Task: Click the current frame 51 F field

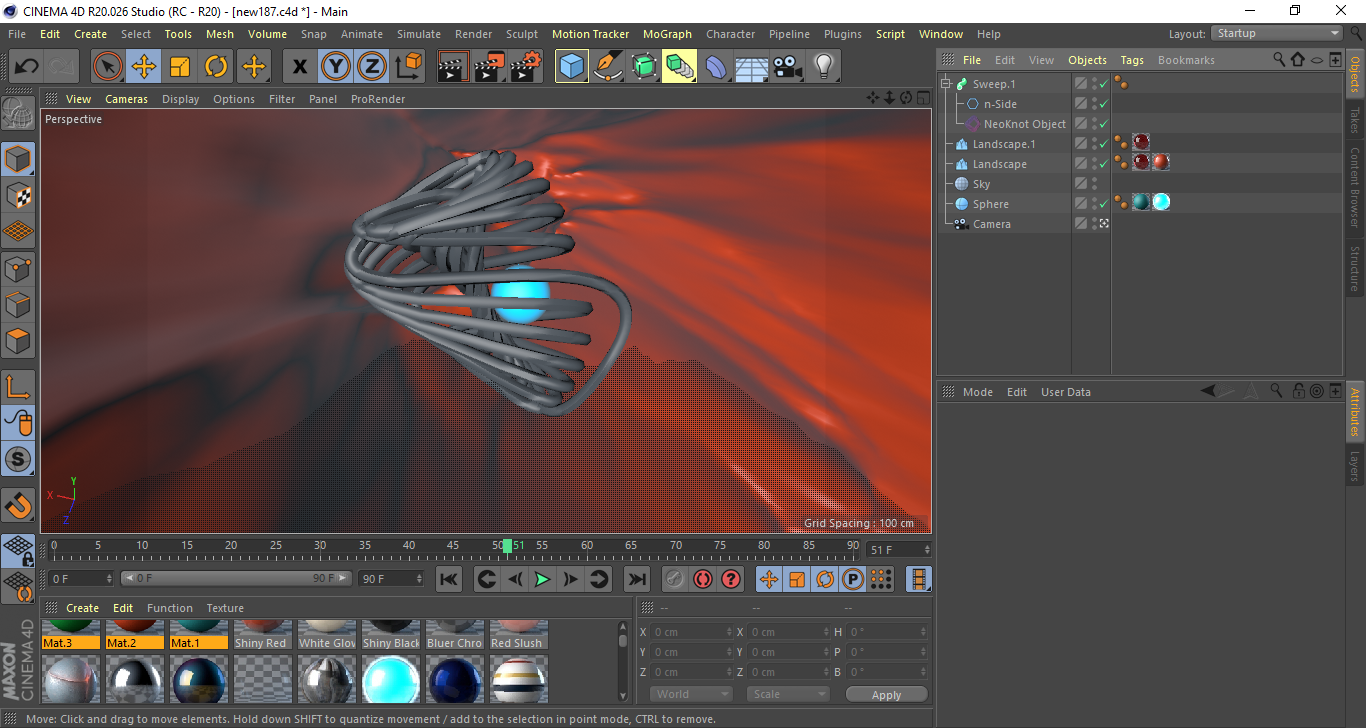Action: pyautogui.click(x=898, y=550)
